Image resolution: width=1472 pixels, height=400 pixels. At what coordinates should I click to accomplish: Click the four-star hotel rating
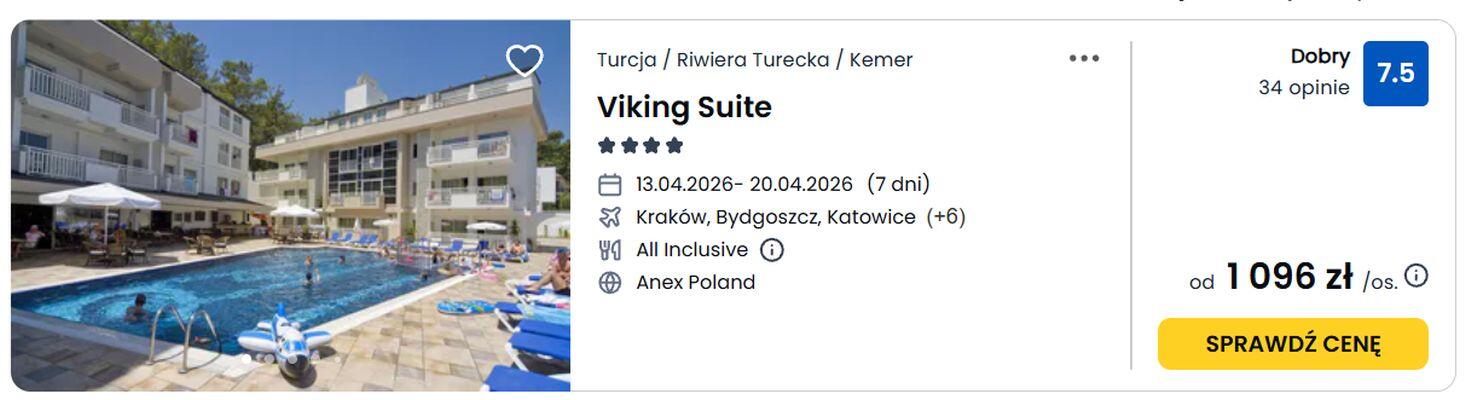[640, 146]
